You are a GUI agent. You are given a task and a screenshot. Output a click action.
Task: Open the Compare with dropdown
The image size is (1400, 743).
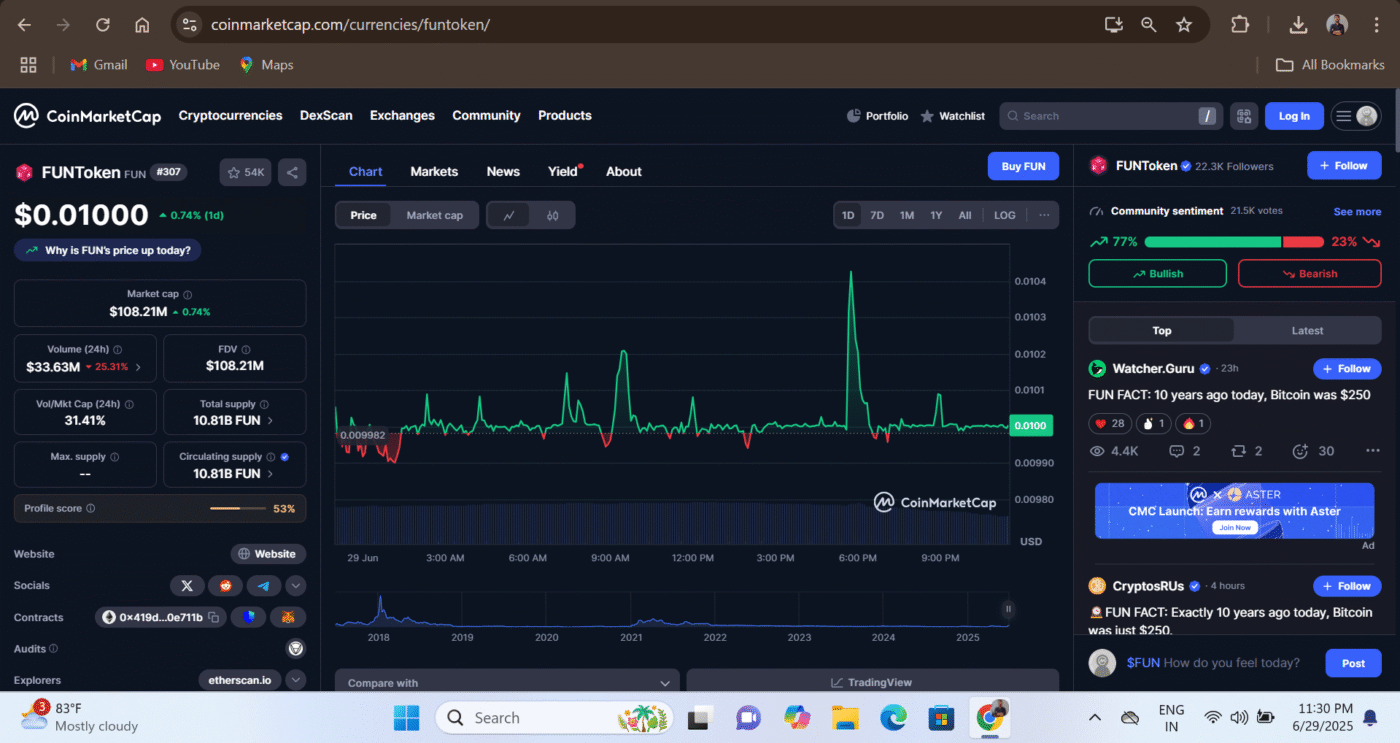507,683
